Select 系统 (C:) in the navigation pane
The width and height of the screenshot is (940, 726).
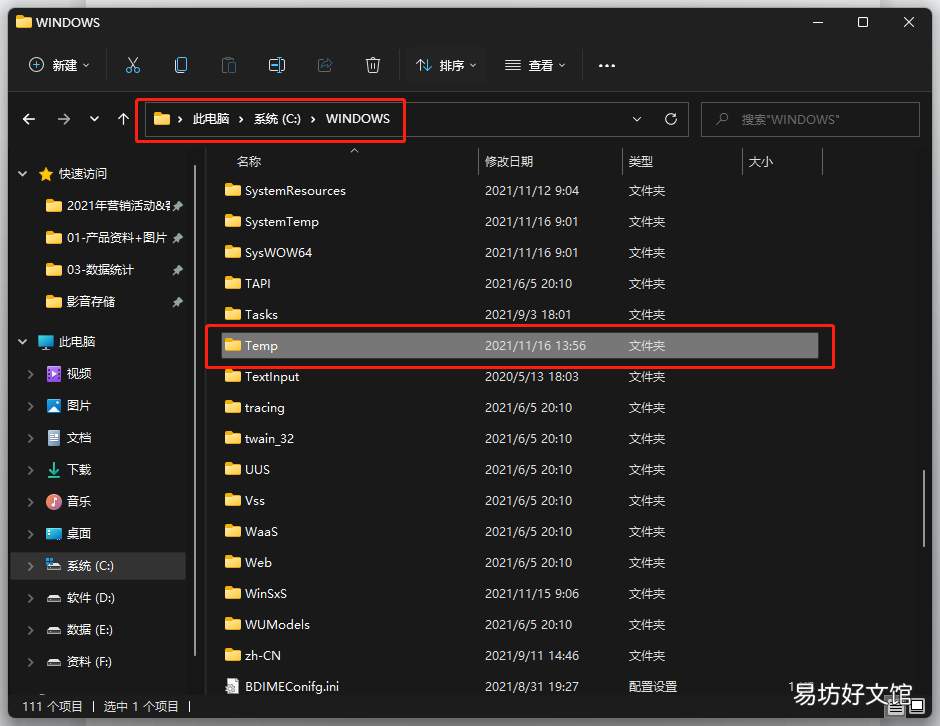click(98, 566)
